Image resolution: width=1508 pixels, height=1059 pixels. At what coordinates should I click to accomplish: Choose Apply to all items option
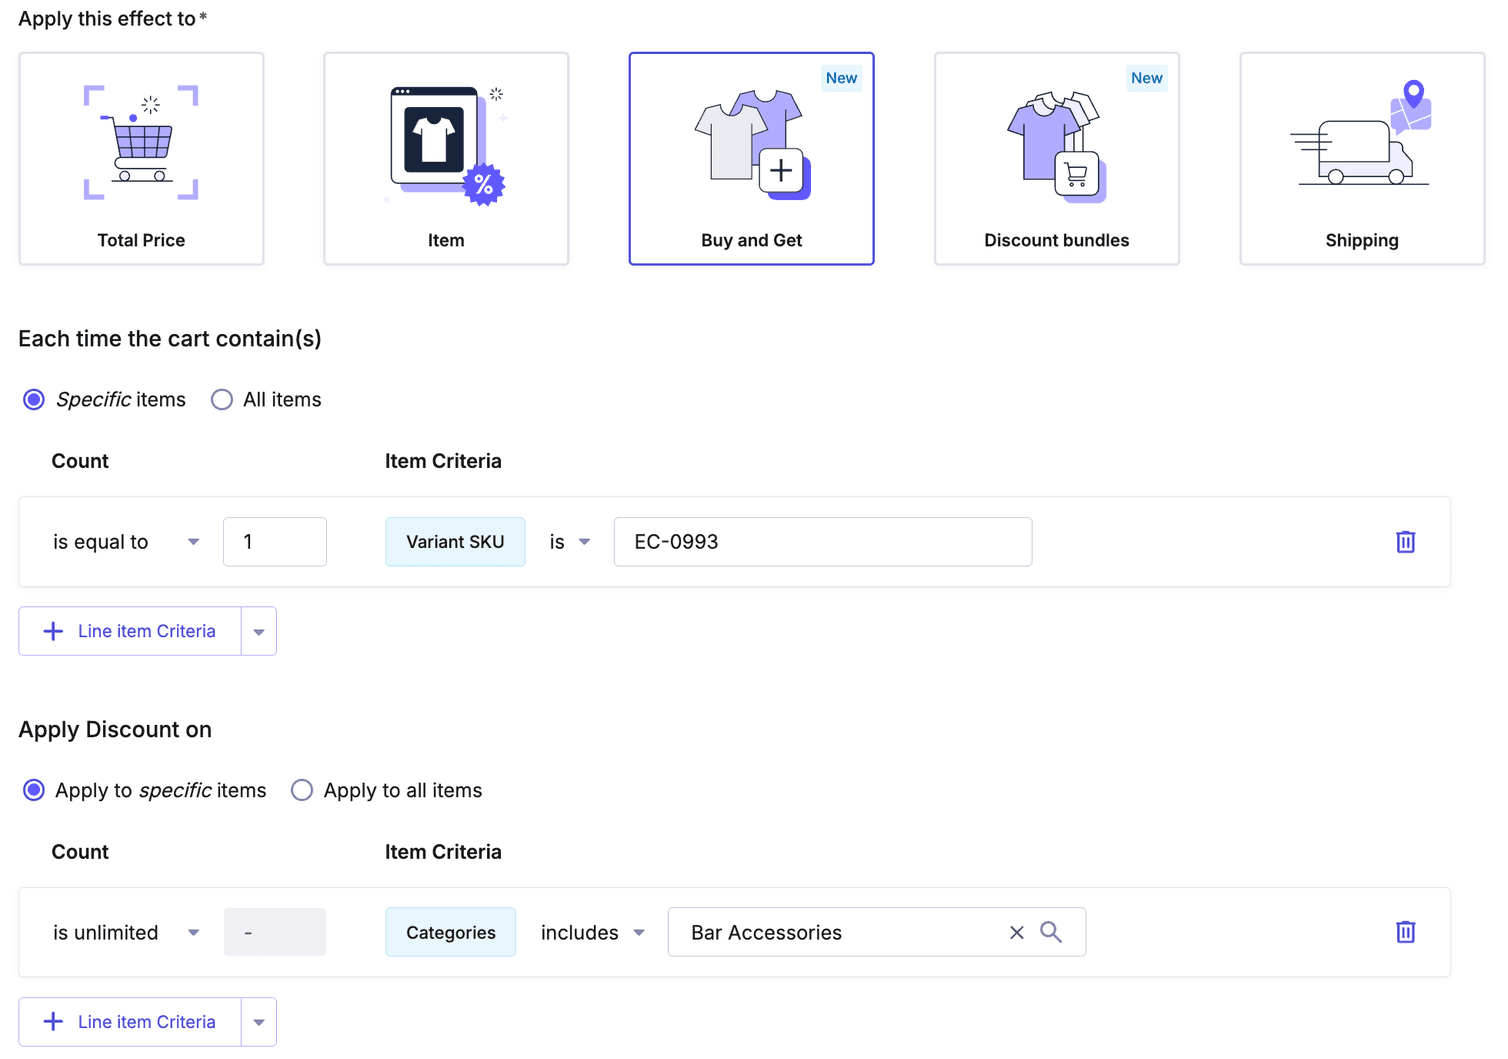tap(302, 791)
